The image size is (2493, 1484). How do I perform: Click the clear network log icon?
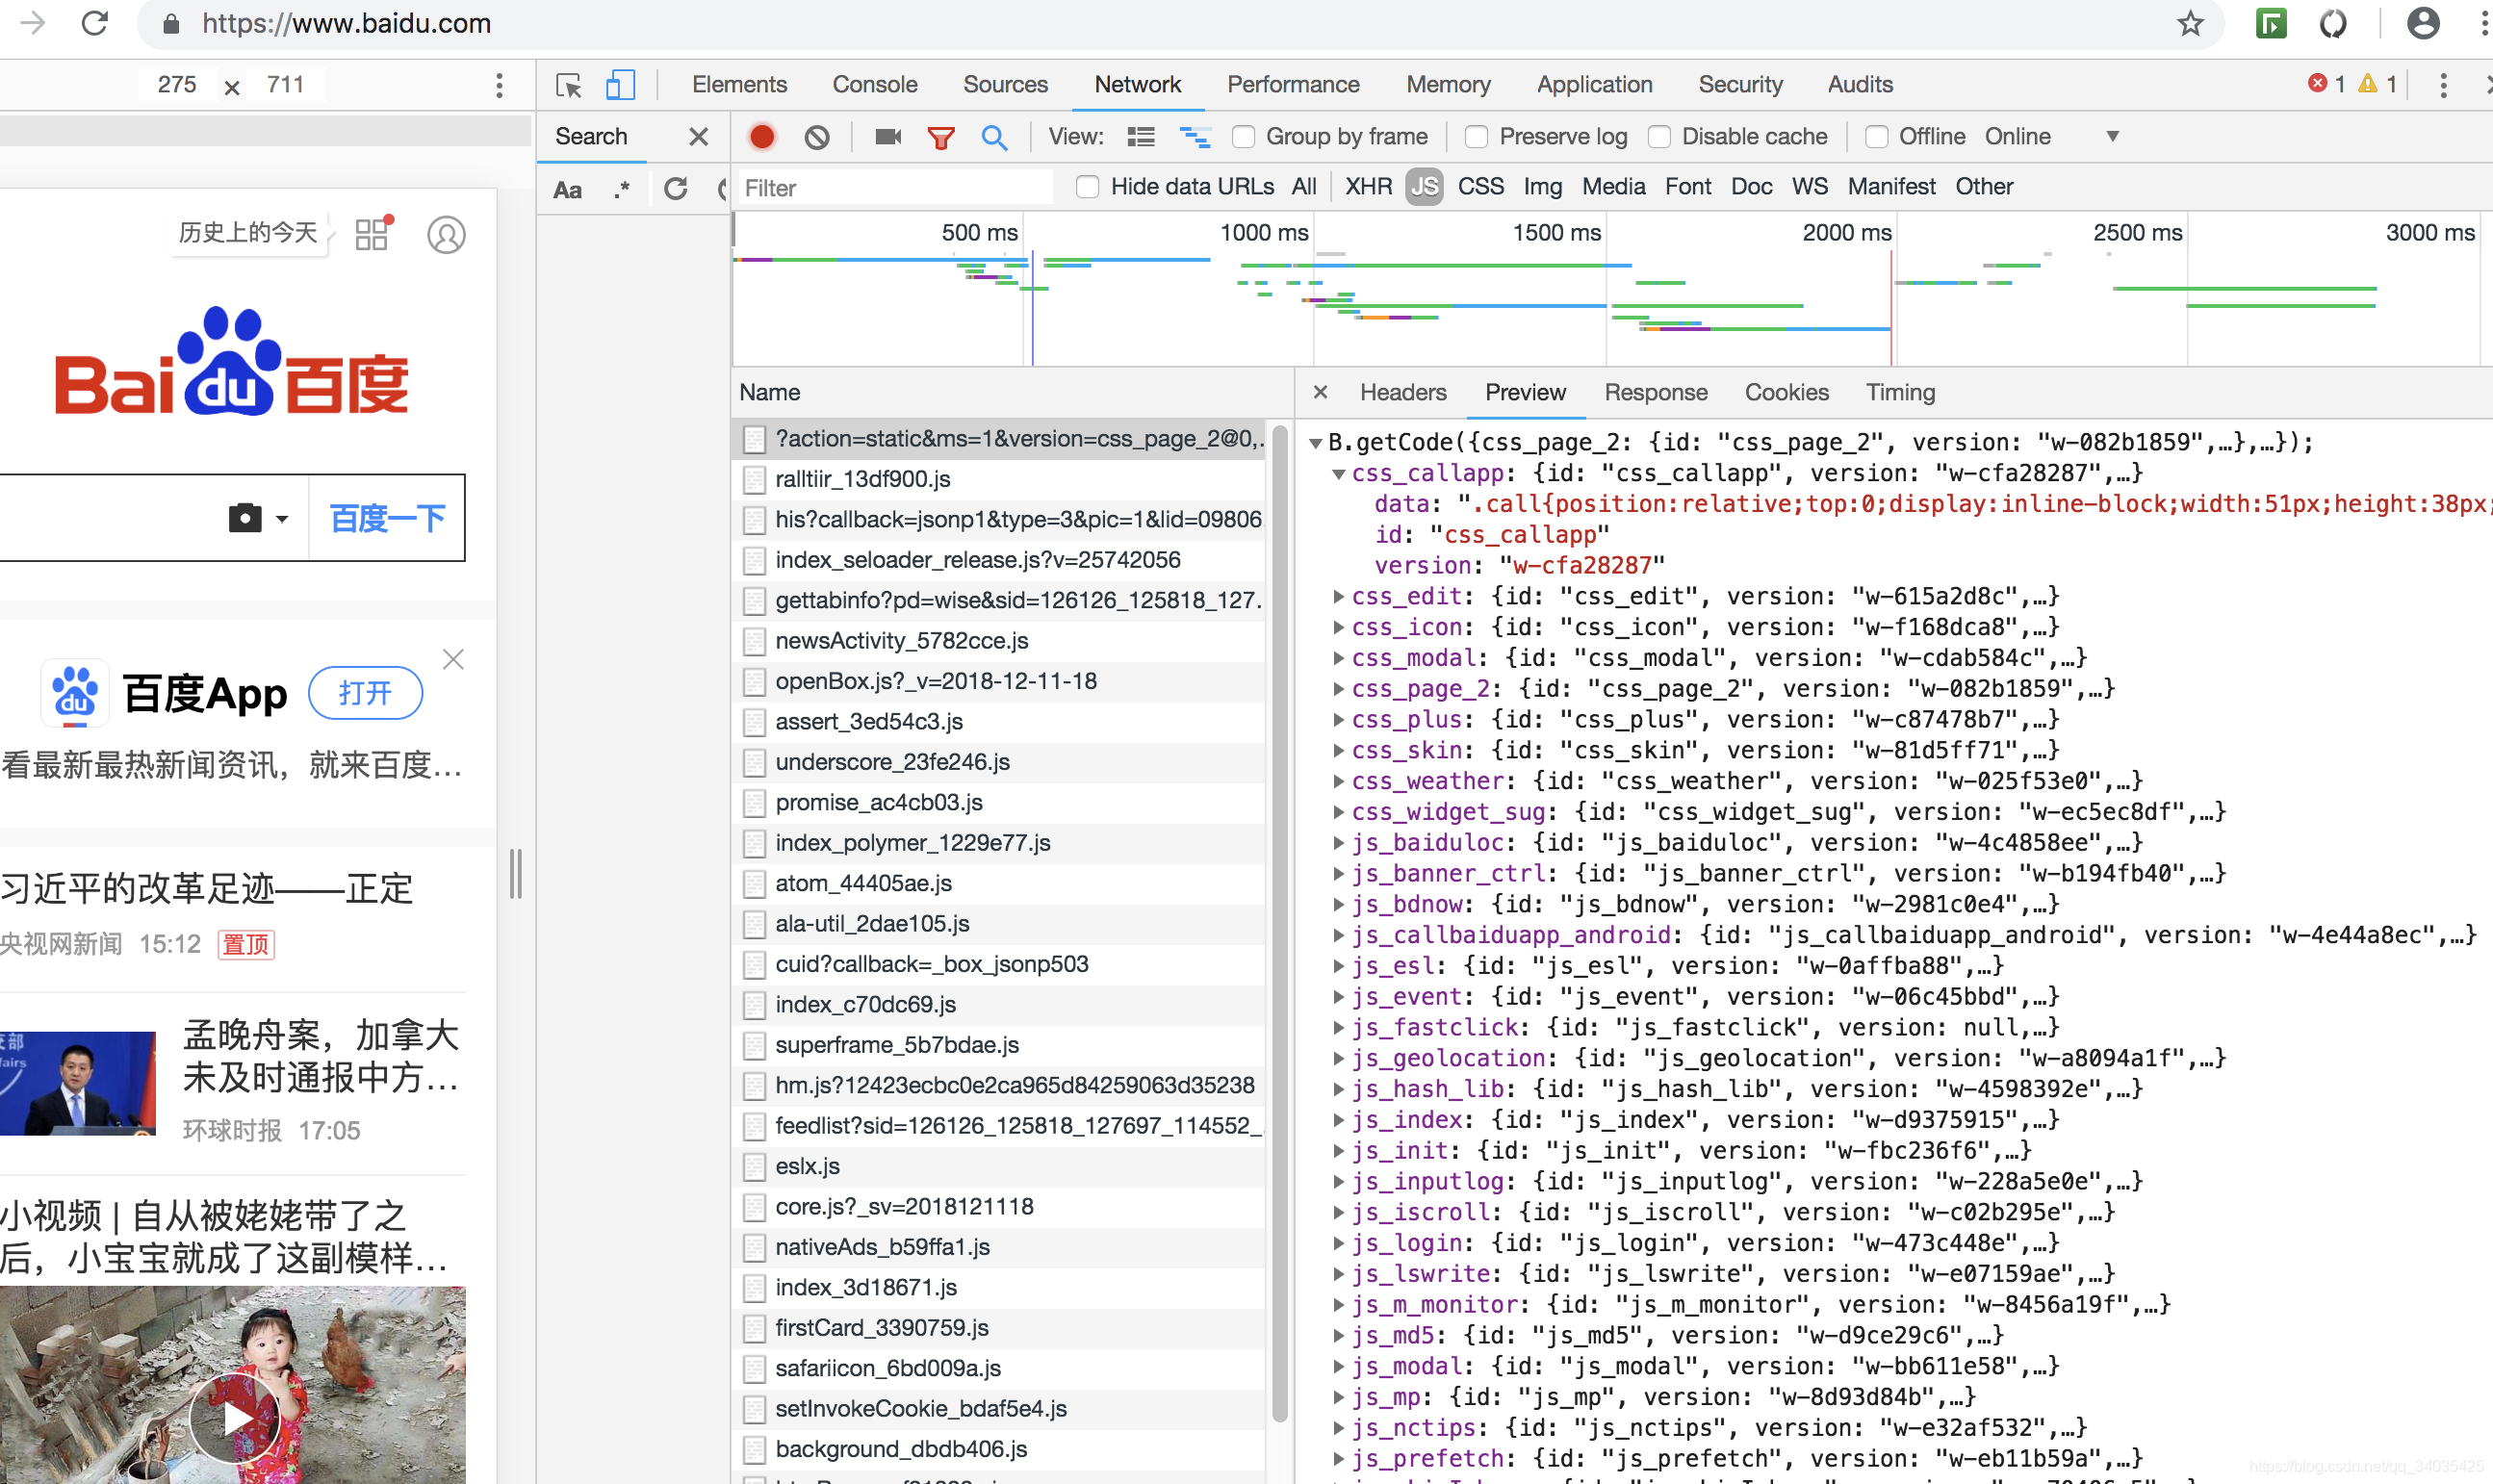point(817,136)
